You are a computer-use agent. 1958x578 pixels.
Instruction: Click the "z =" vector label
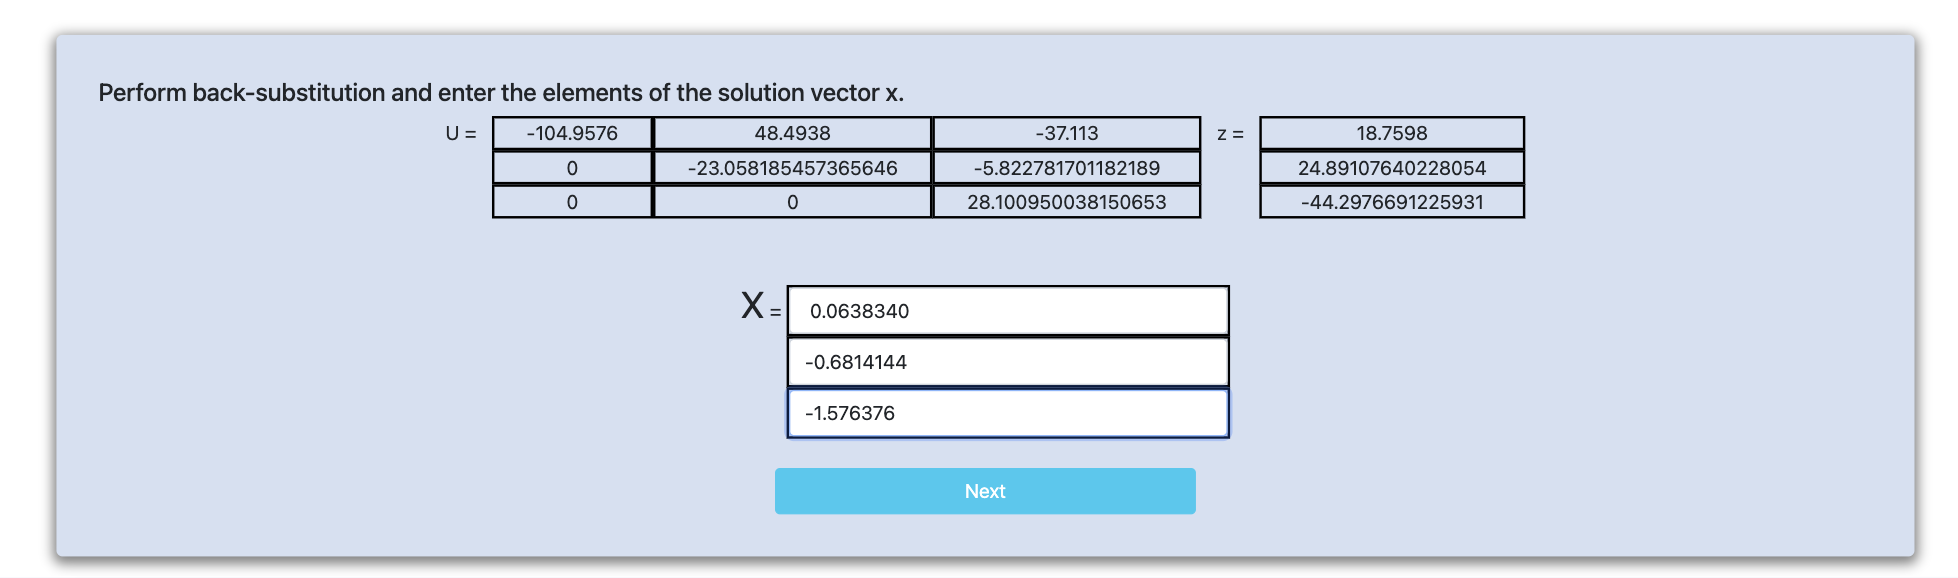1230,133
